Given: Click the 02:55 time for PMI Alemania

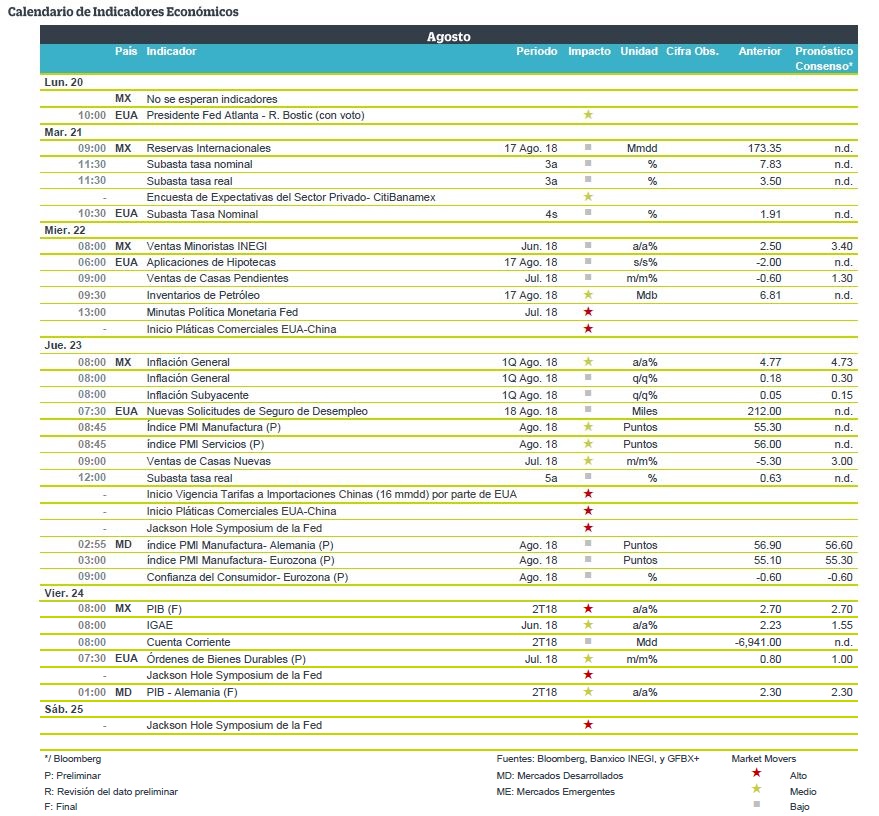Looking at the screenshot, I should 92,544.
